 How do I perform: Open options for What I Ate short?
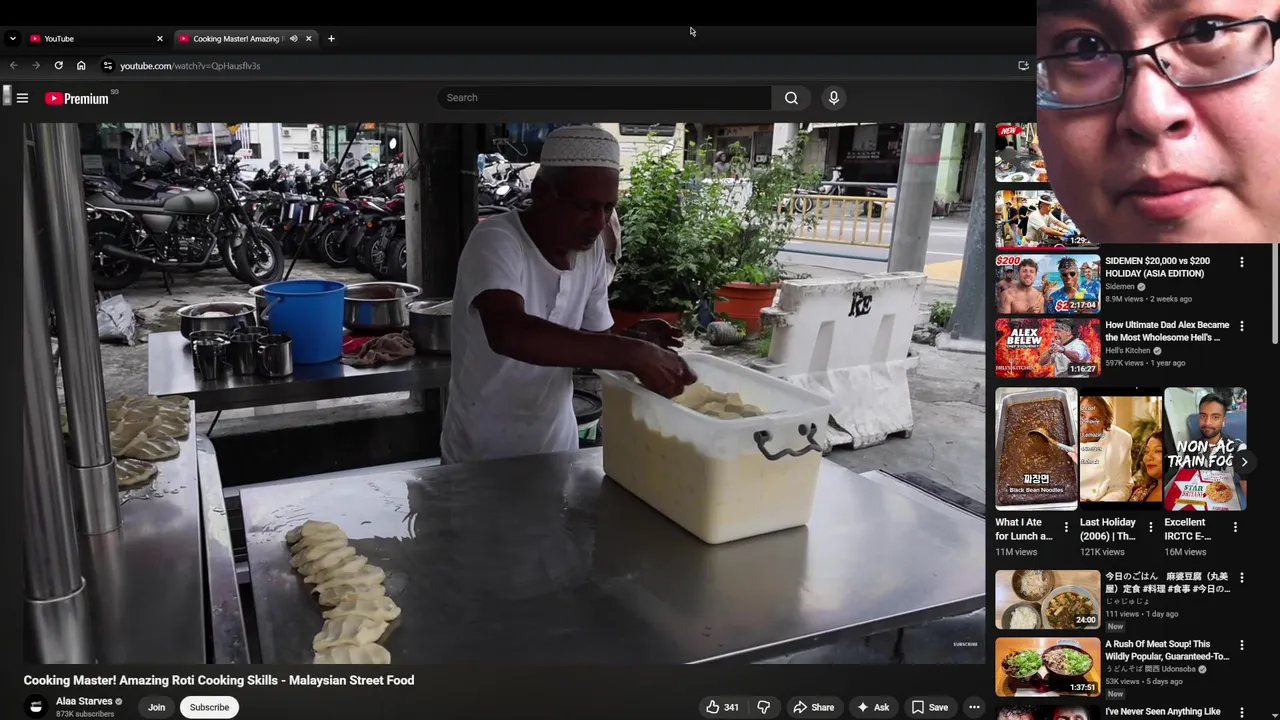click(x=1066, y=527)
